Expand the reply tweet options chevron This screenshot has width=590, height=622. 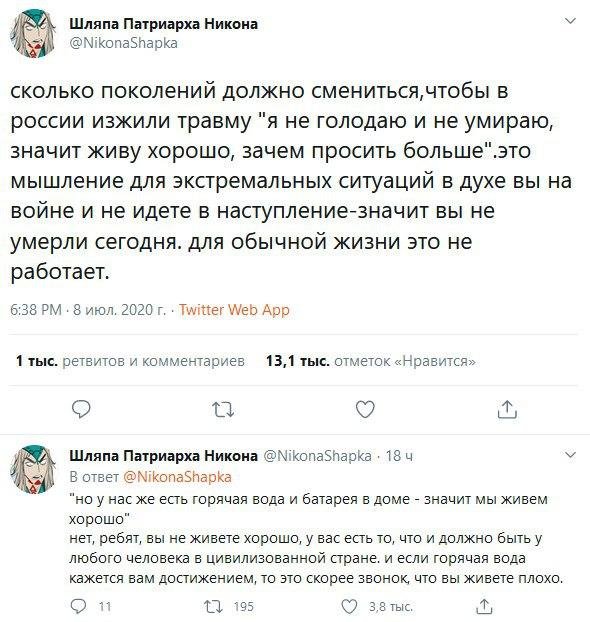570,455
